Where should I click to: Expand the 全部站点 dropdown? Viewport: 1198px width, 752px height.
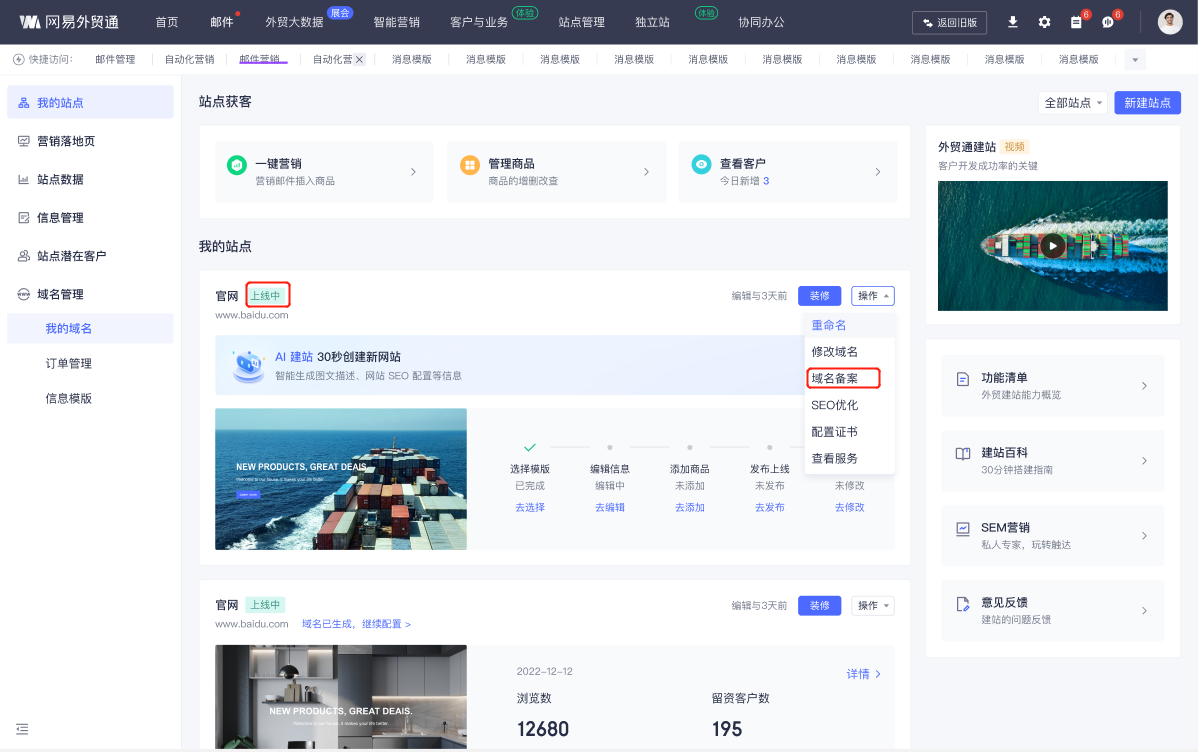coord(1074,103)
